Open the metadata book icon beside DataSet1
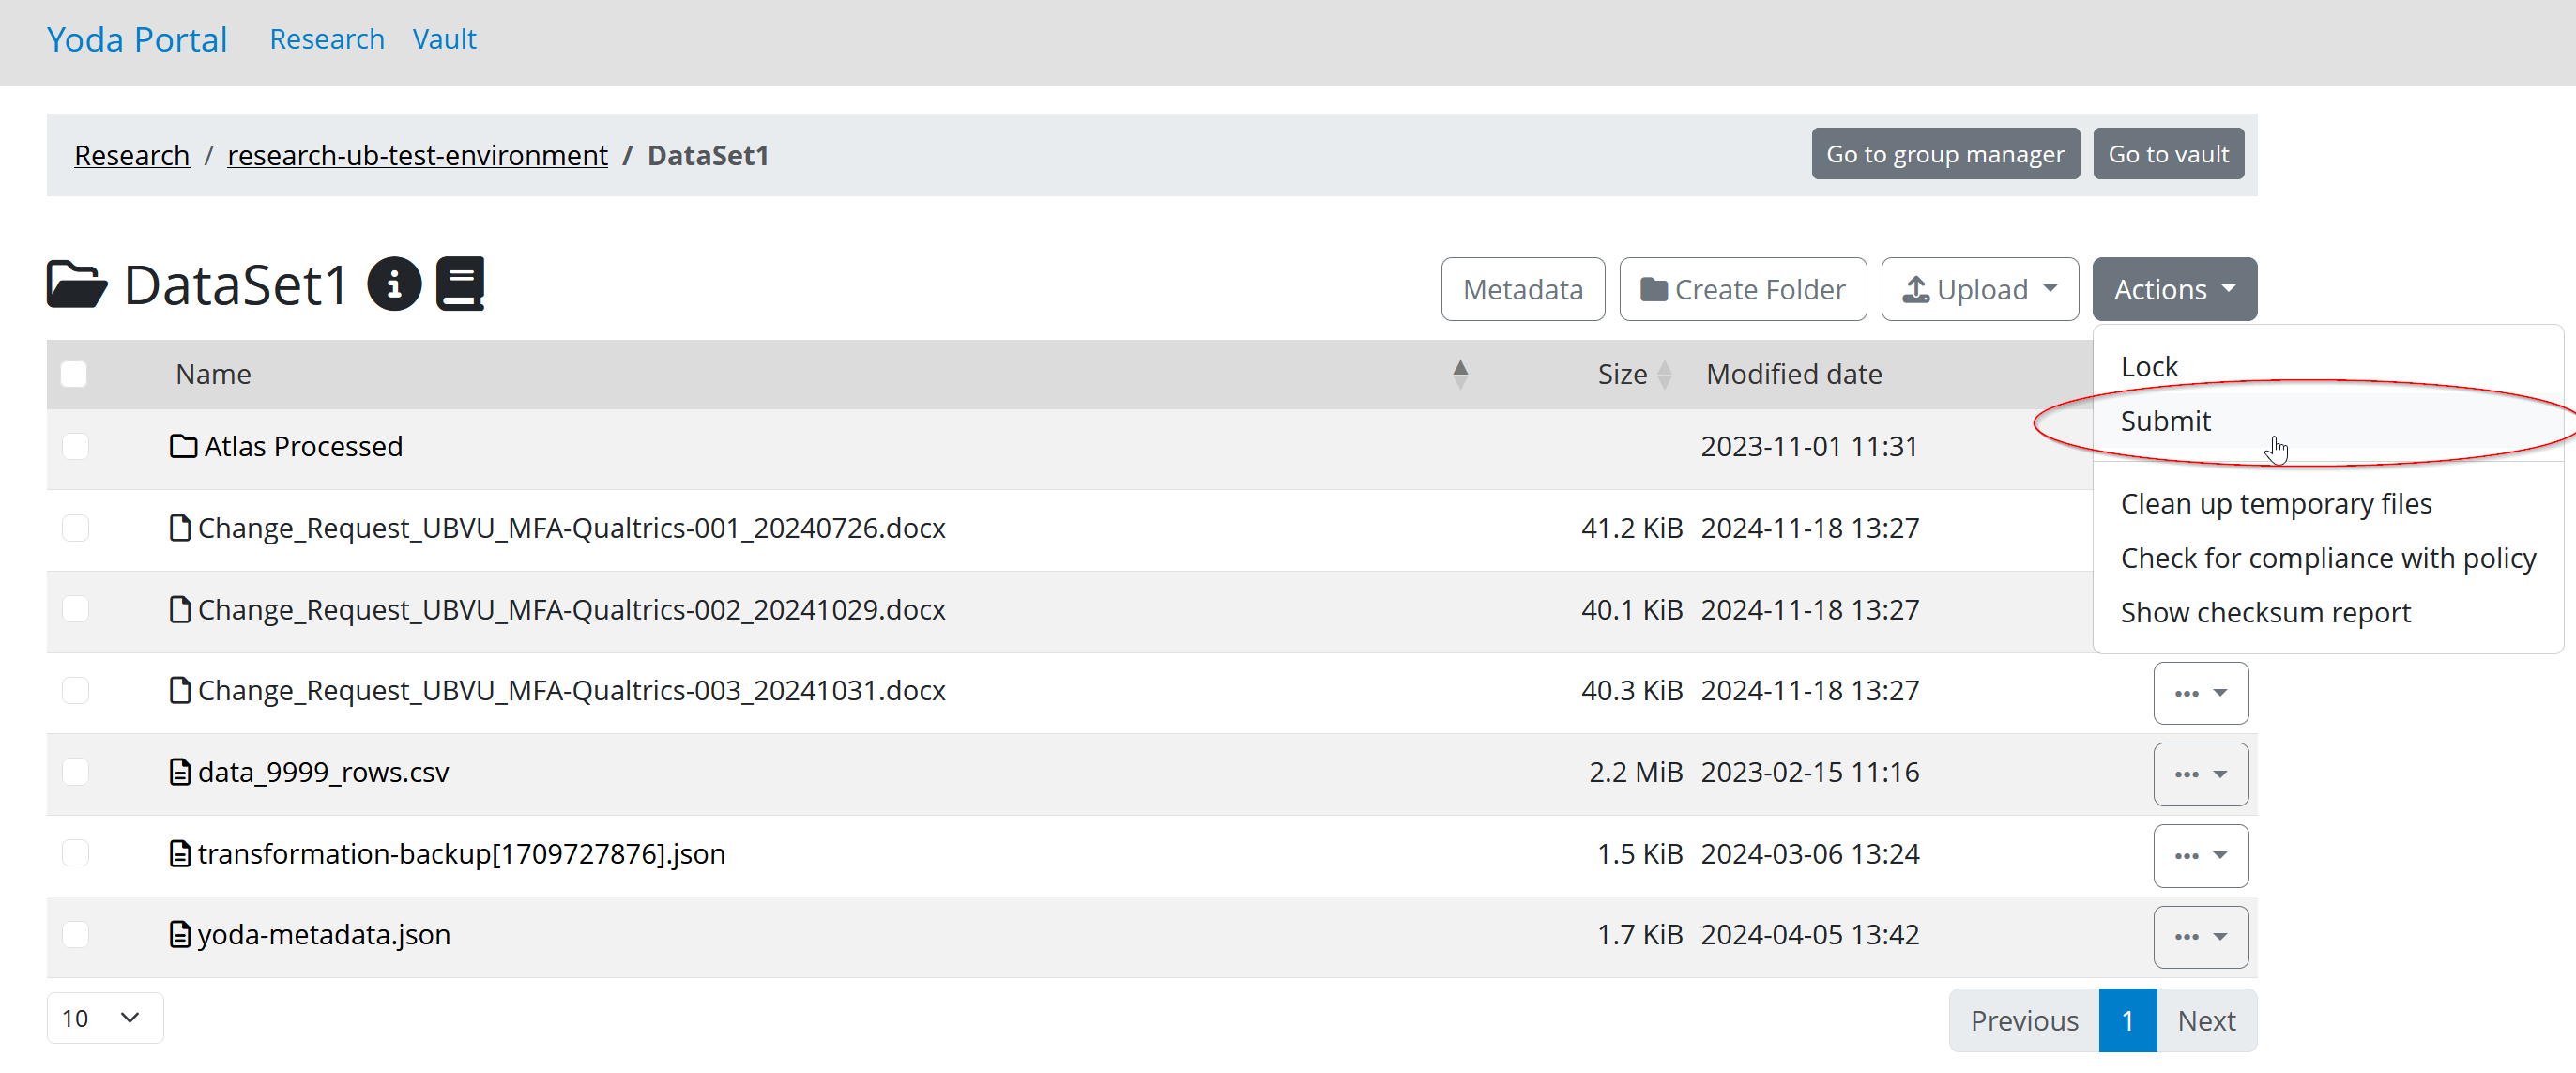Screen dimensions: 2576x1073 pyautogui.click(x=460, y=285)
